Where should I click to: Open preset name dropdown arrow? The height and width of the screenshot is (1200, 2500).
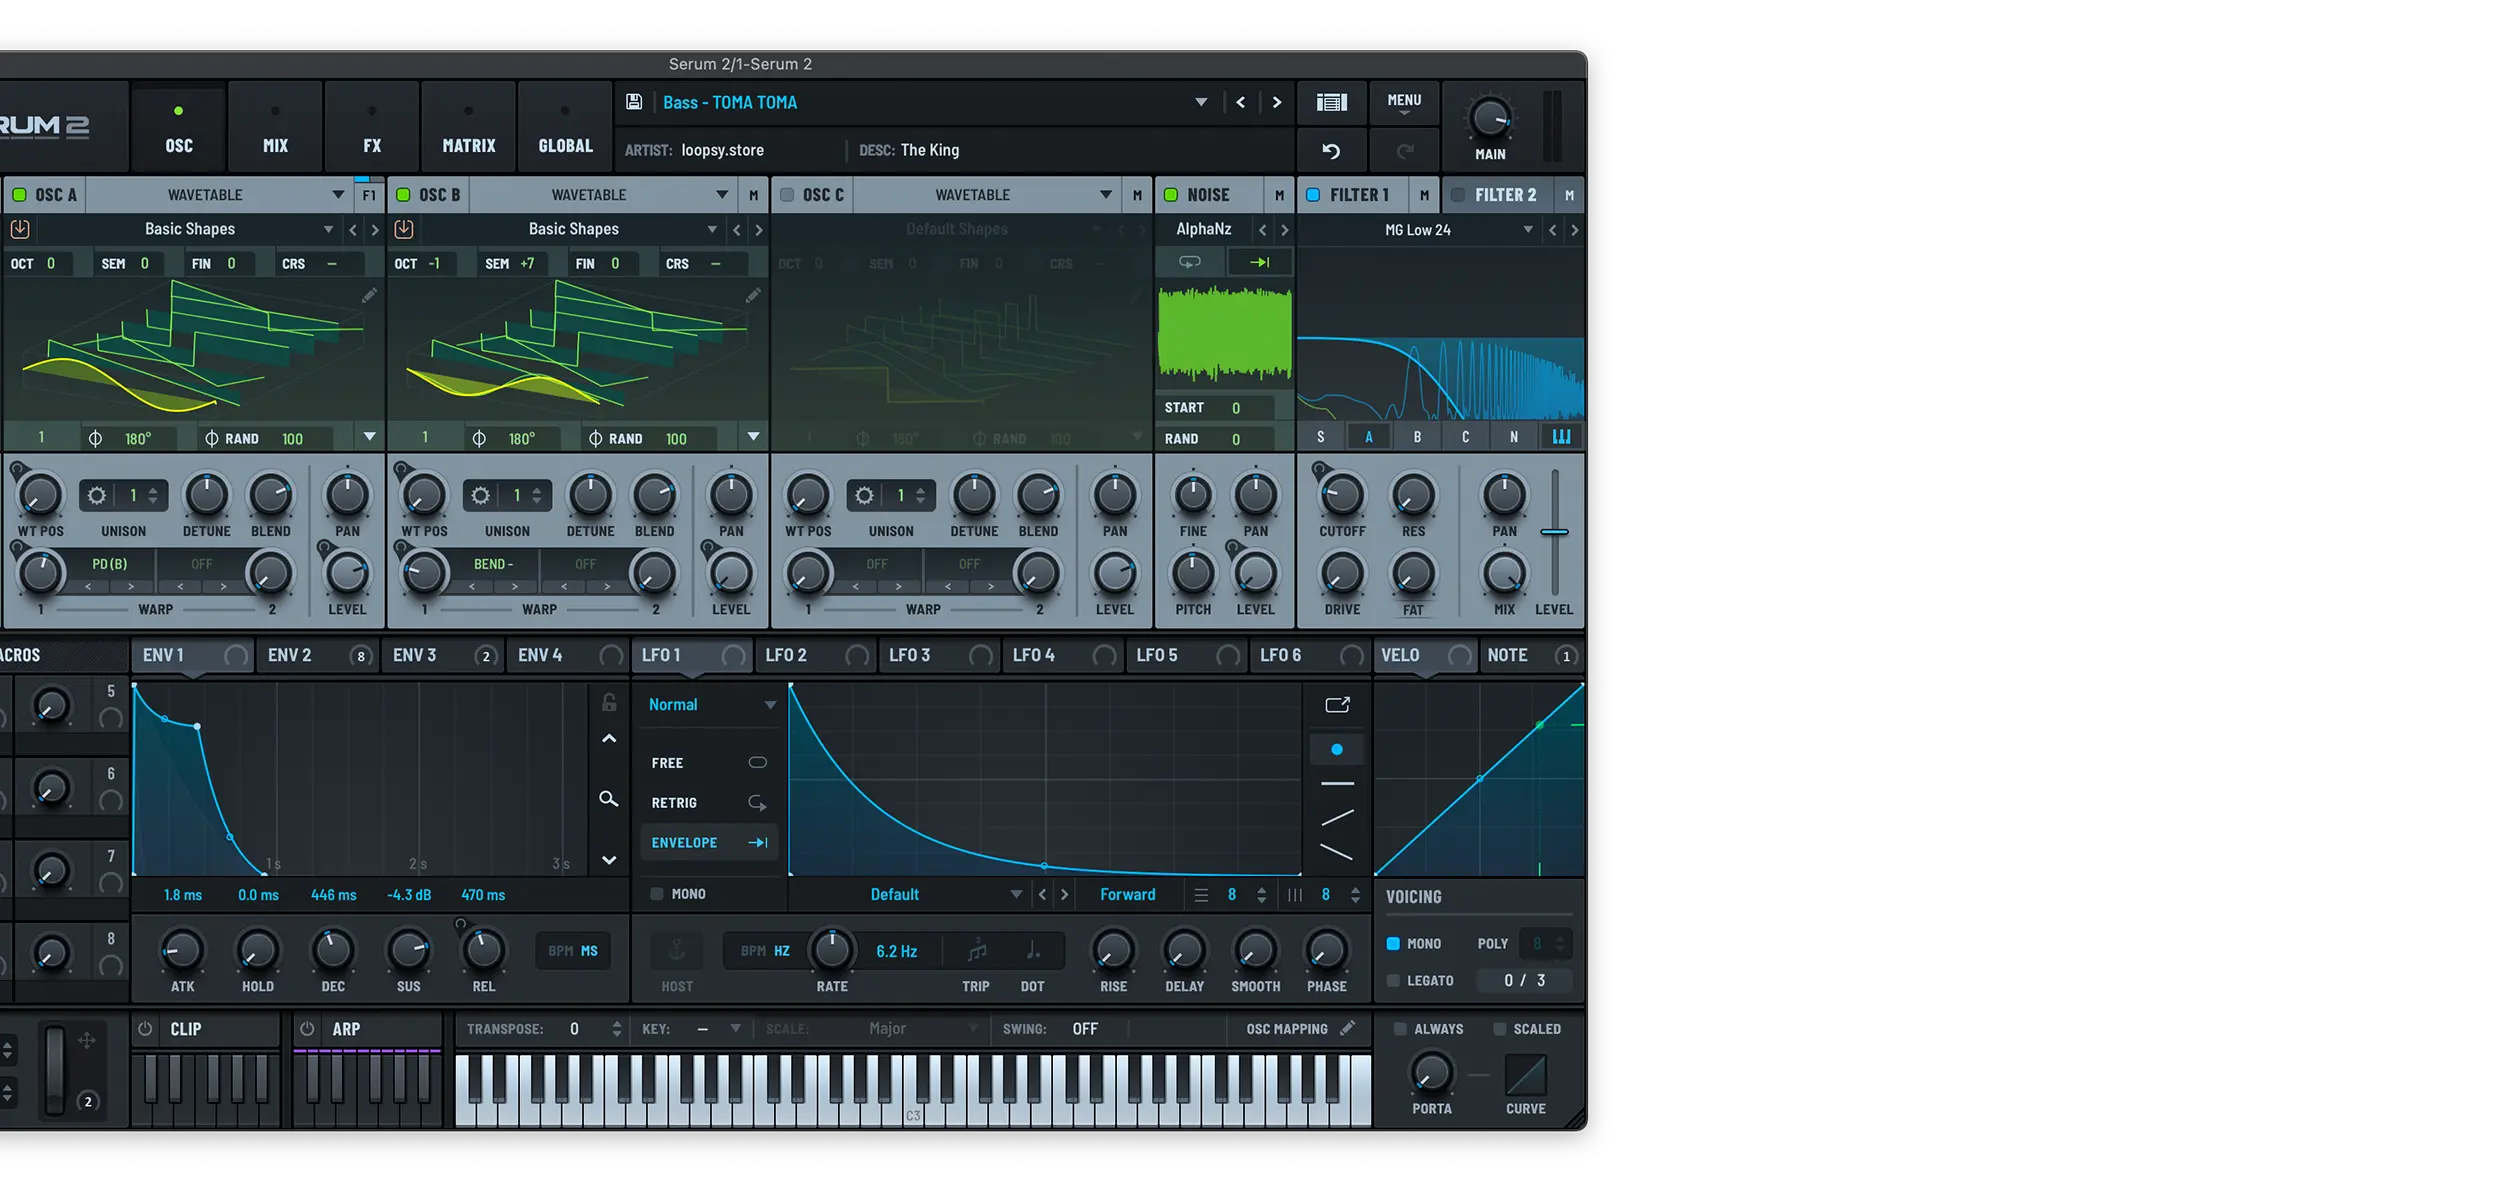pyautogui.click(x=1201, y=102)
